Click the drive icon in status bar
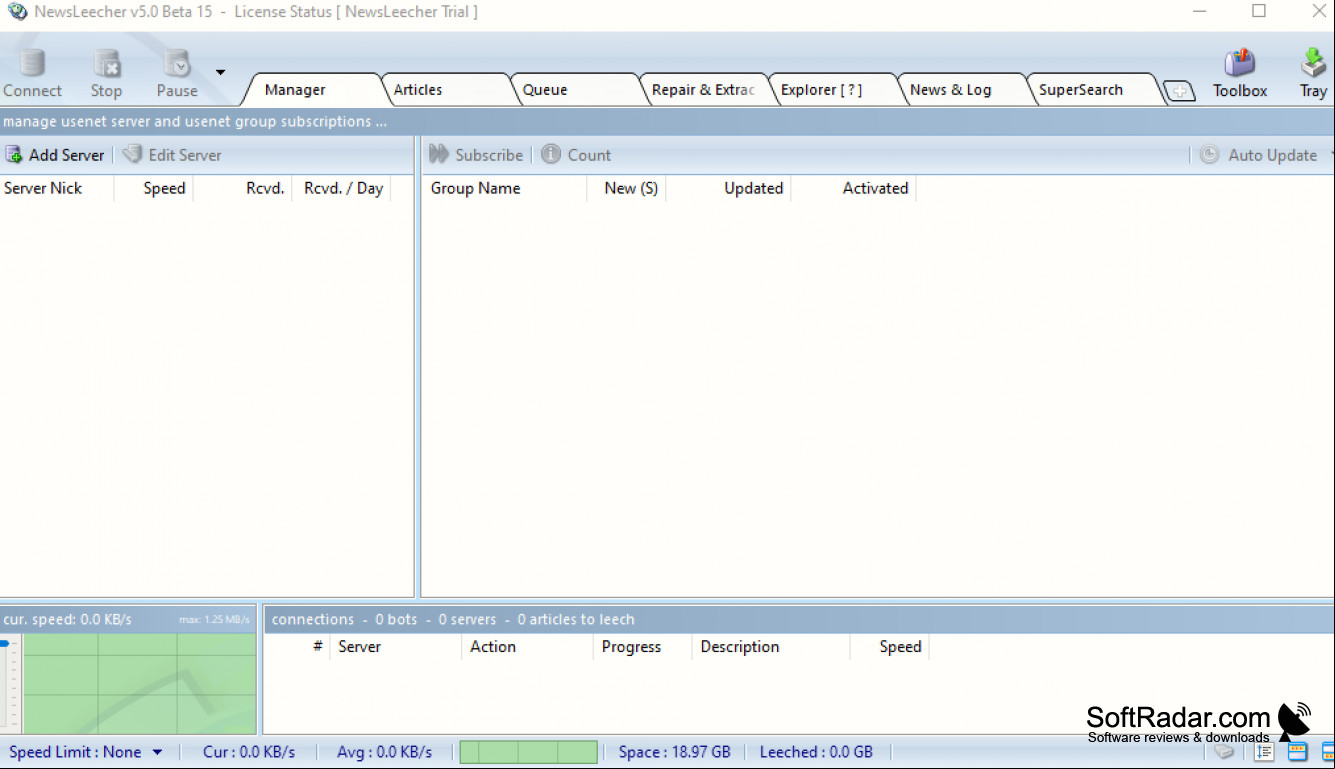The width and height of the screenshot is (1335, 769). (x=1224, y=752)
